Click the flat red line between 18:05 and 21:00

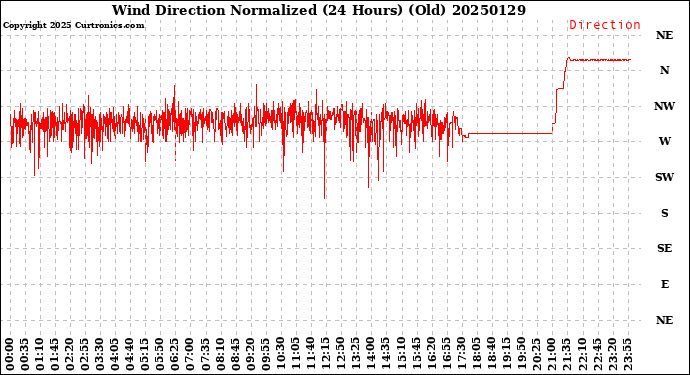(510, 133)
